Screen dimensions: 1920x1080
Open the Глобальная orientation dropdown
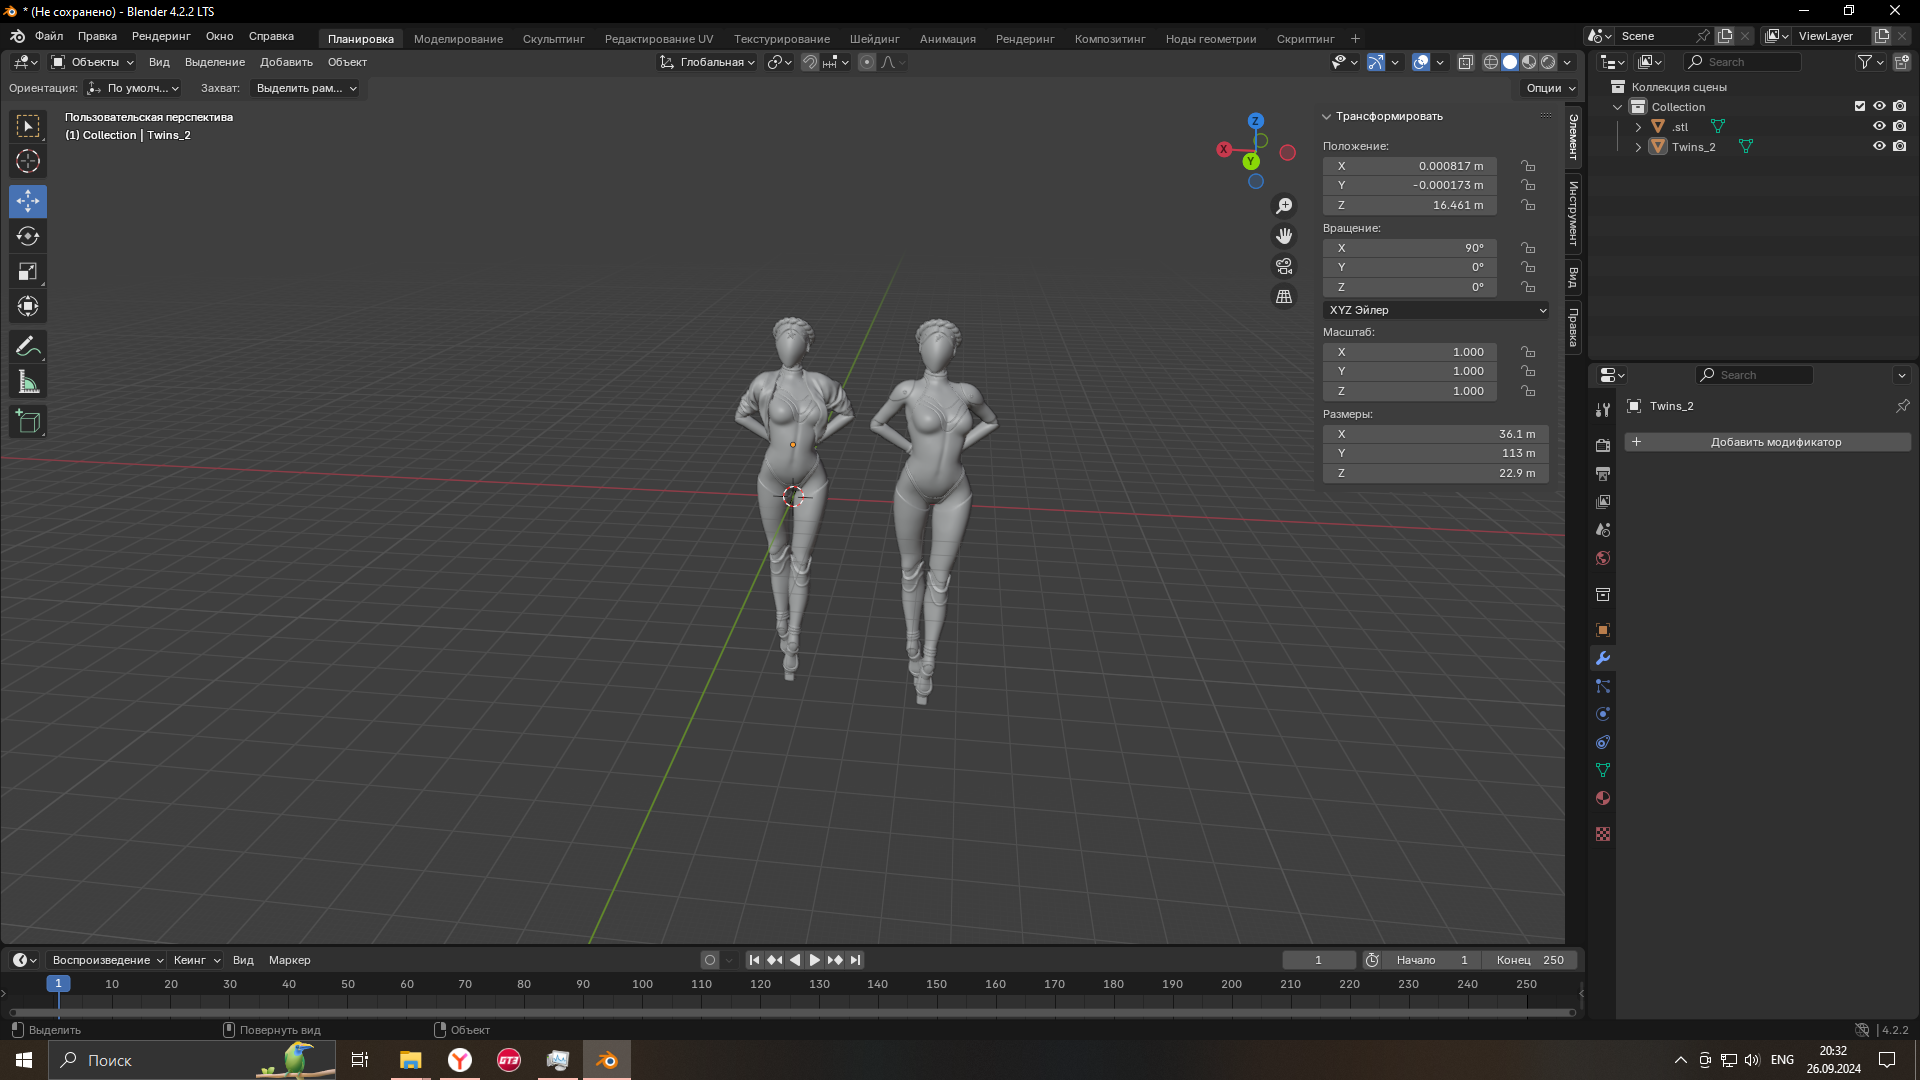pos(707,62)
